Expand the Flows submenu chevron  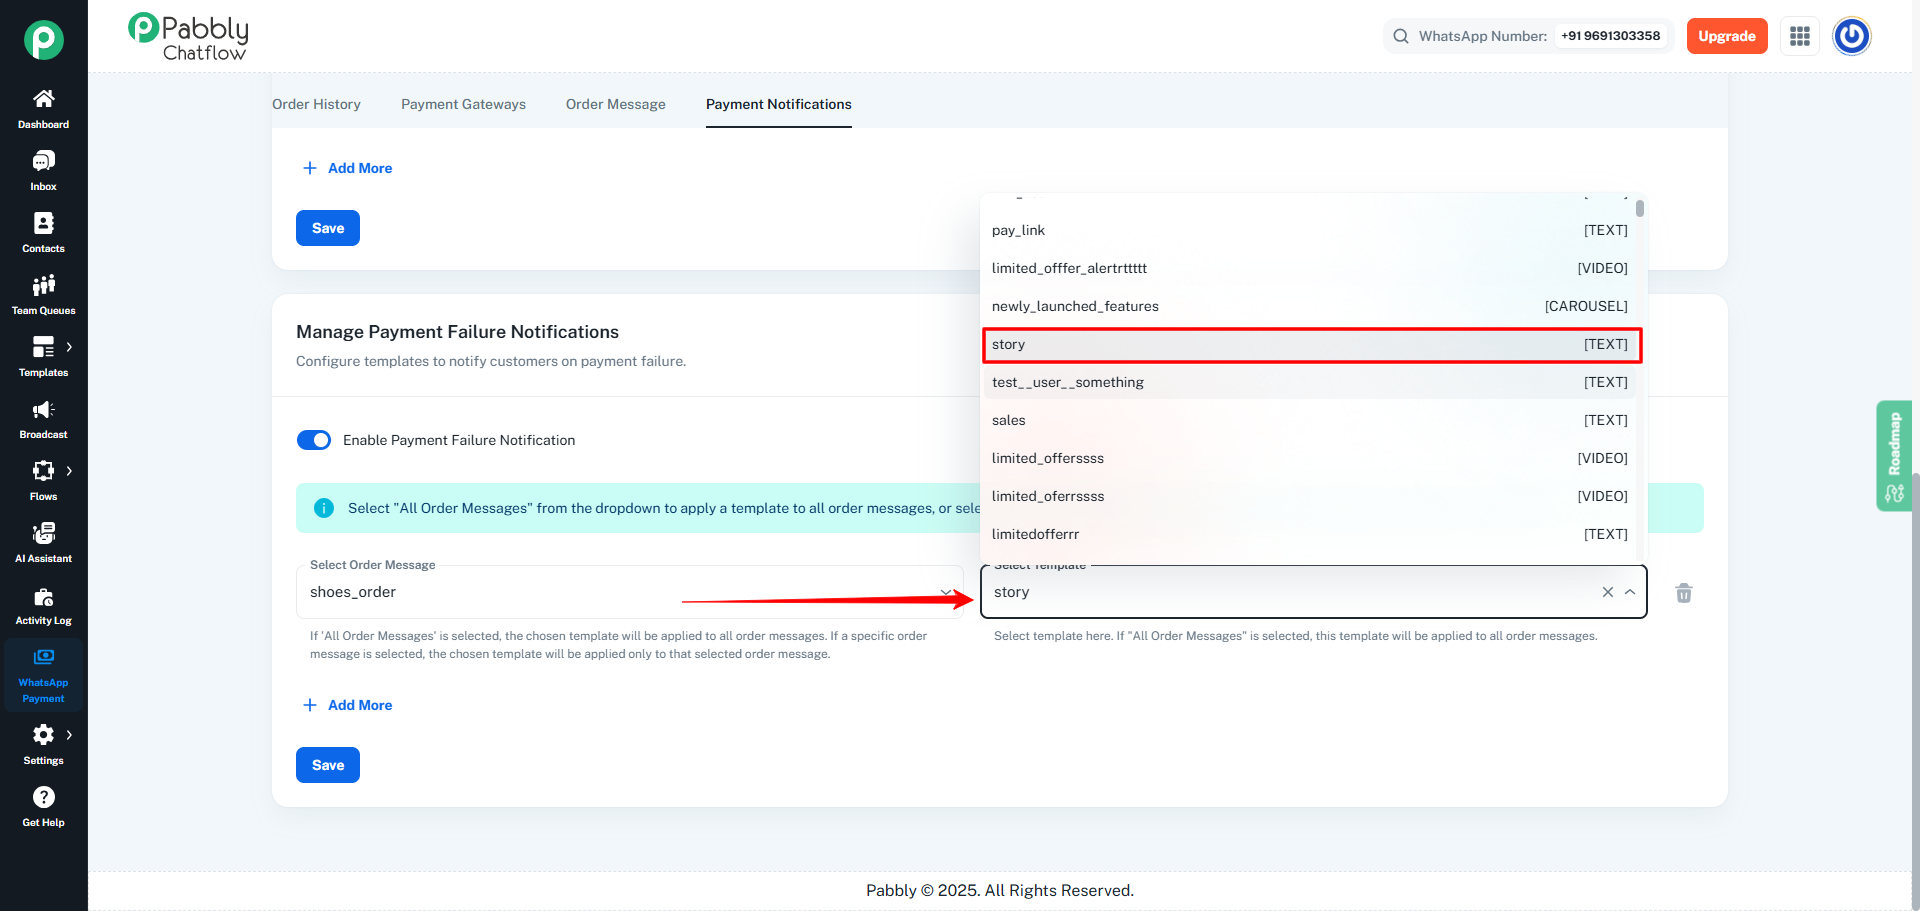(x=69, y=471)
